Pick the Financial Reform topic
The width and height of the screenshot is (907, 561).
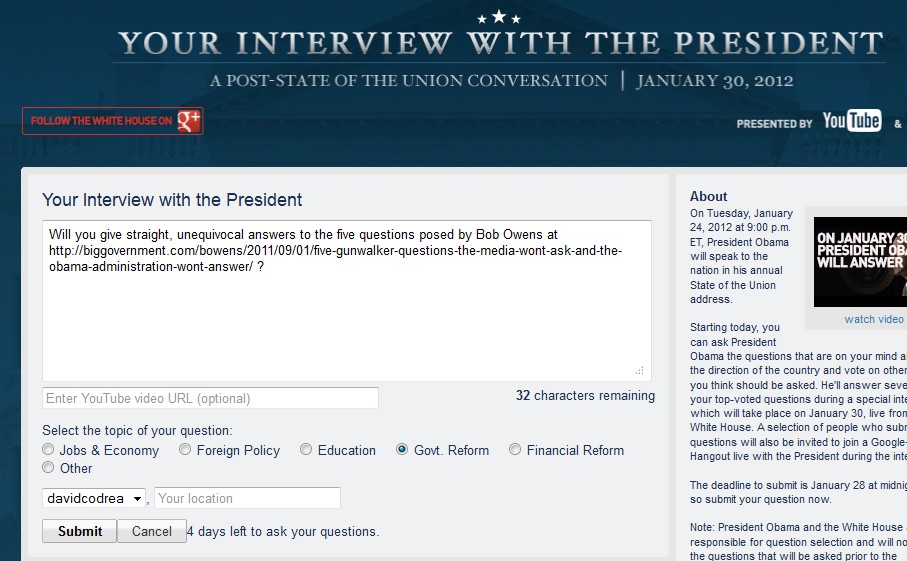pos(515,450)
